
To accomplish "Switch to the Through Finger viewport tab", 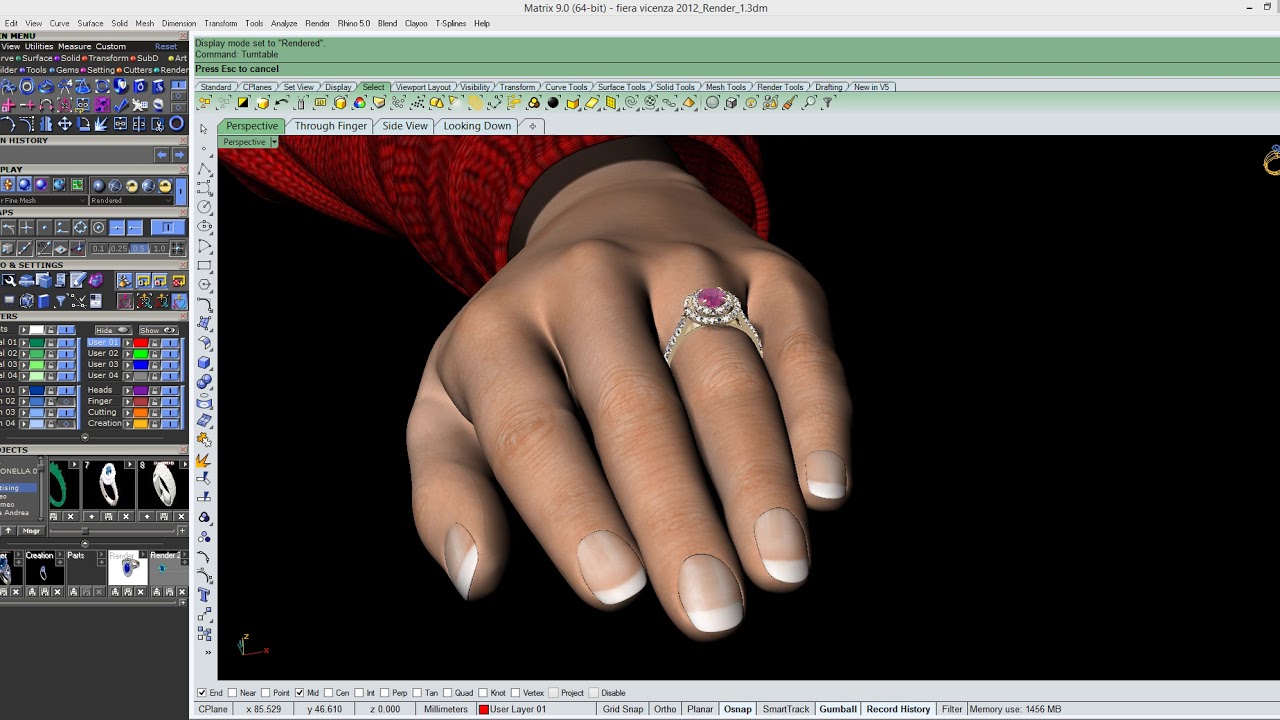I will pyautogui.click(x=331, y=126).
